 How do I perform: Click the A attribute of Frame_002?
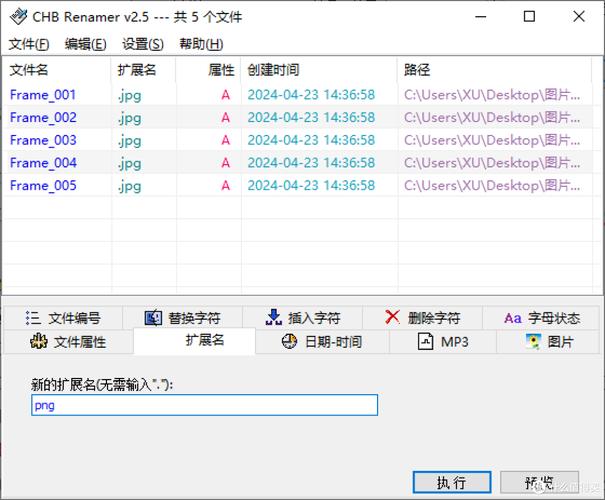click(x=226, y=118)
